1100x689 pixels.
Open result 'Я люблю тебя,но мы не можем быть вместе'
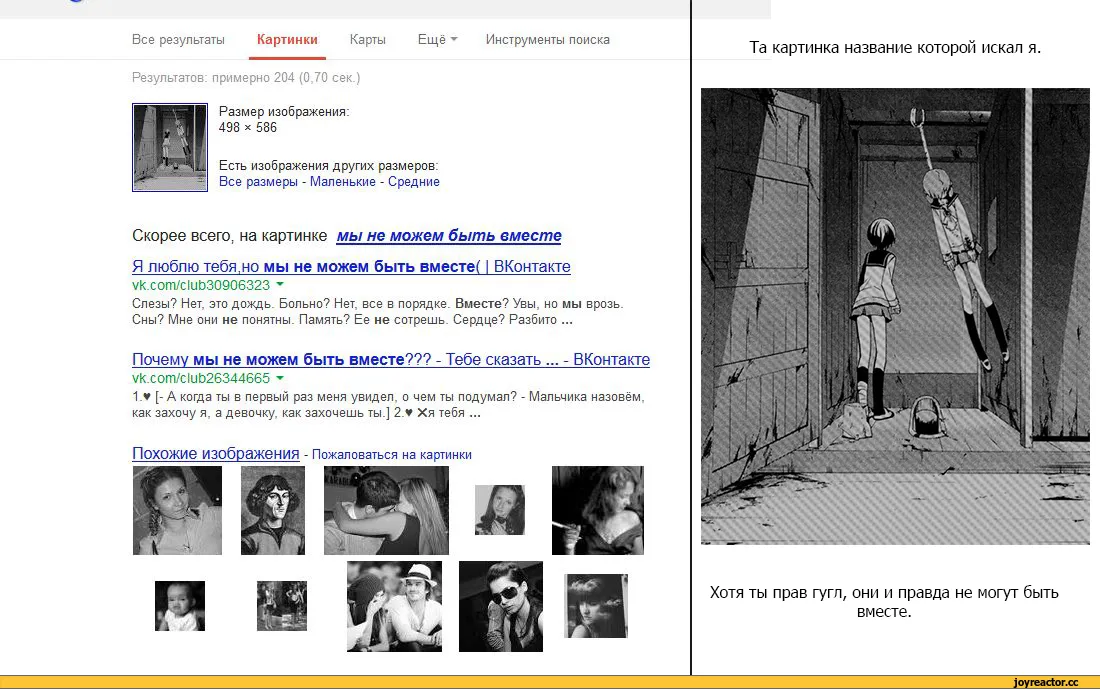coord(351,267)
